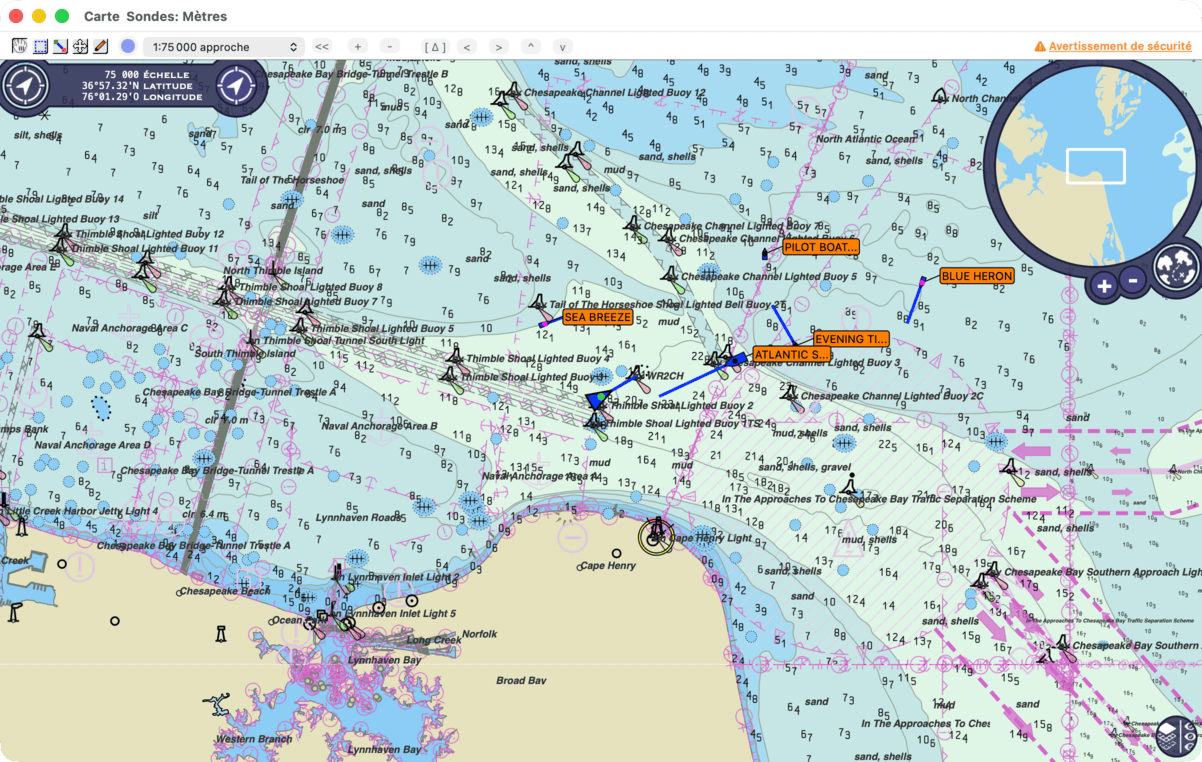Zoom in with the toolbar + button
This screenshot has width=1202, height=762.
358,47
